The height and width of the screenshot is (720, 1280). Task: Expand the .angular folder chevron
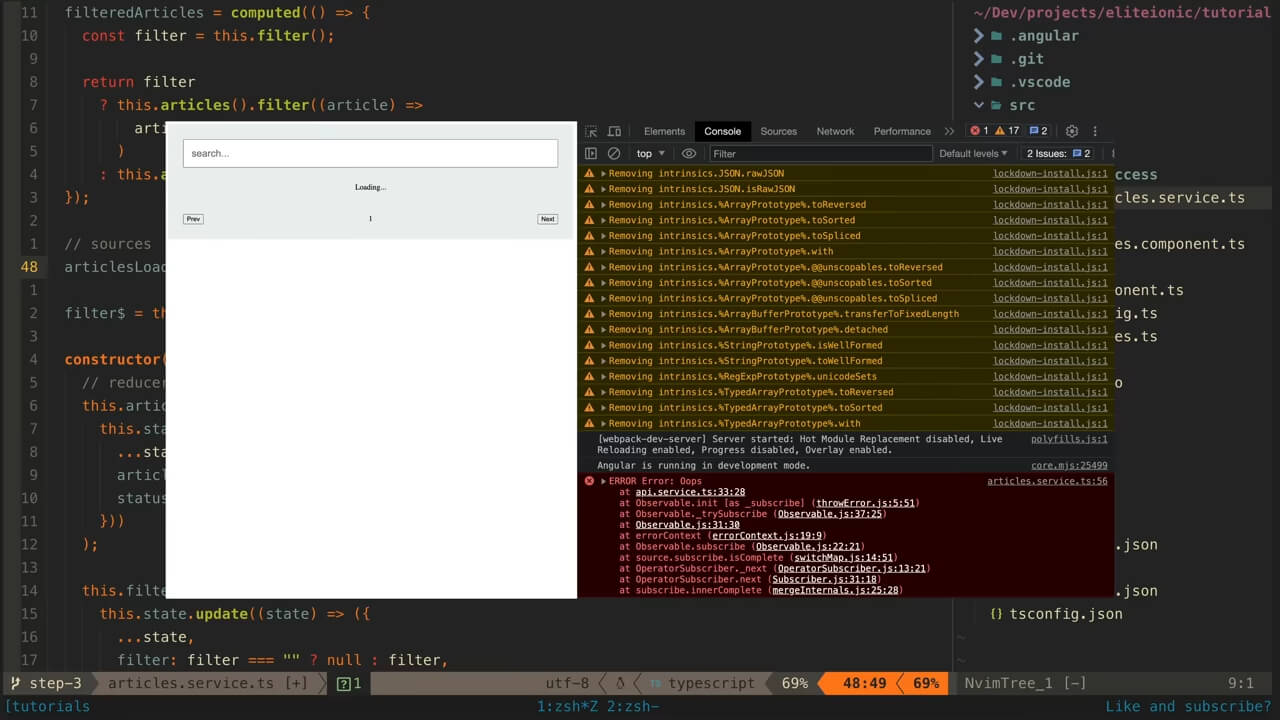[x=979, y=35]
